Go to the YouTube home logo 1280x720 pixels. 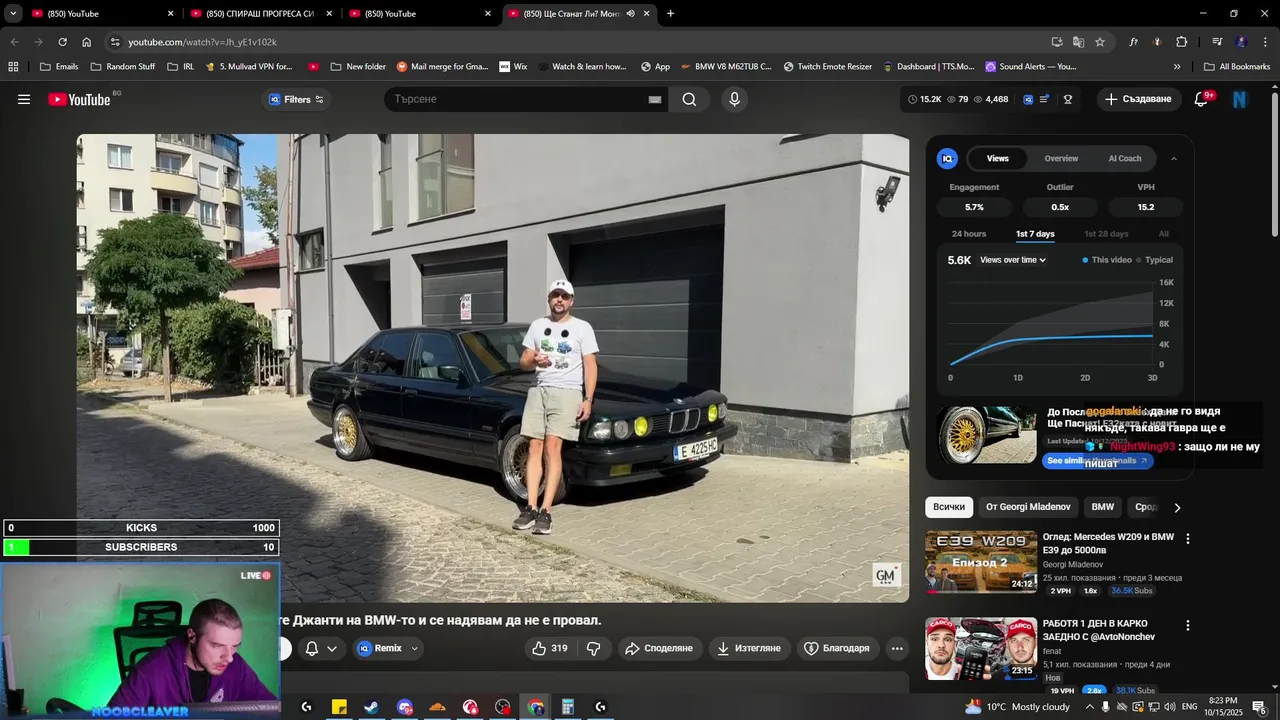(x=80, y=99)
